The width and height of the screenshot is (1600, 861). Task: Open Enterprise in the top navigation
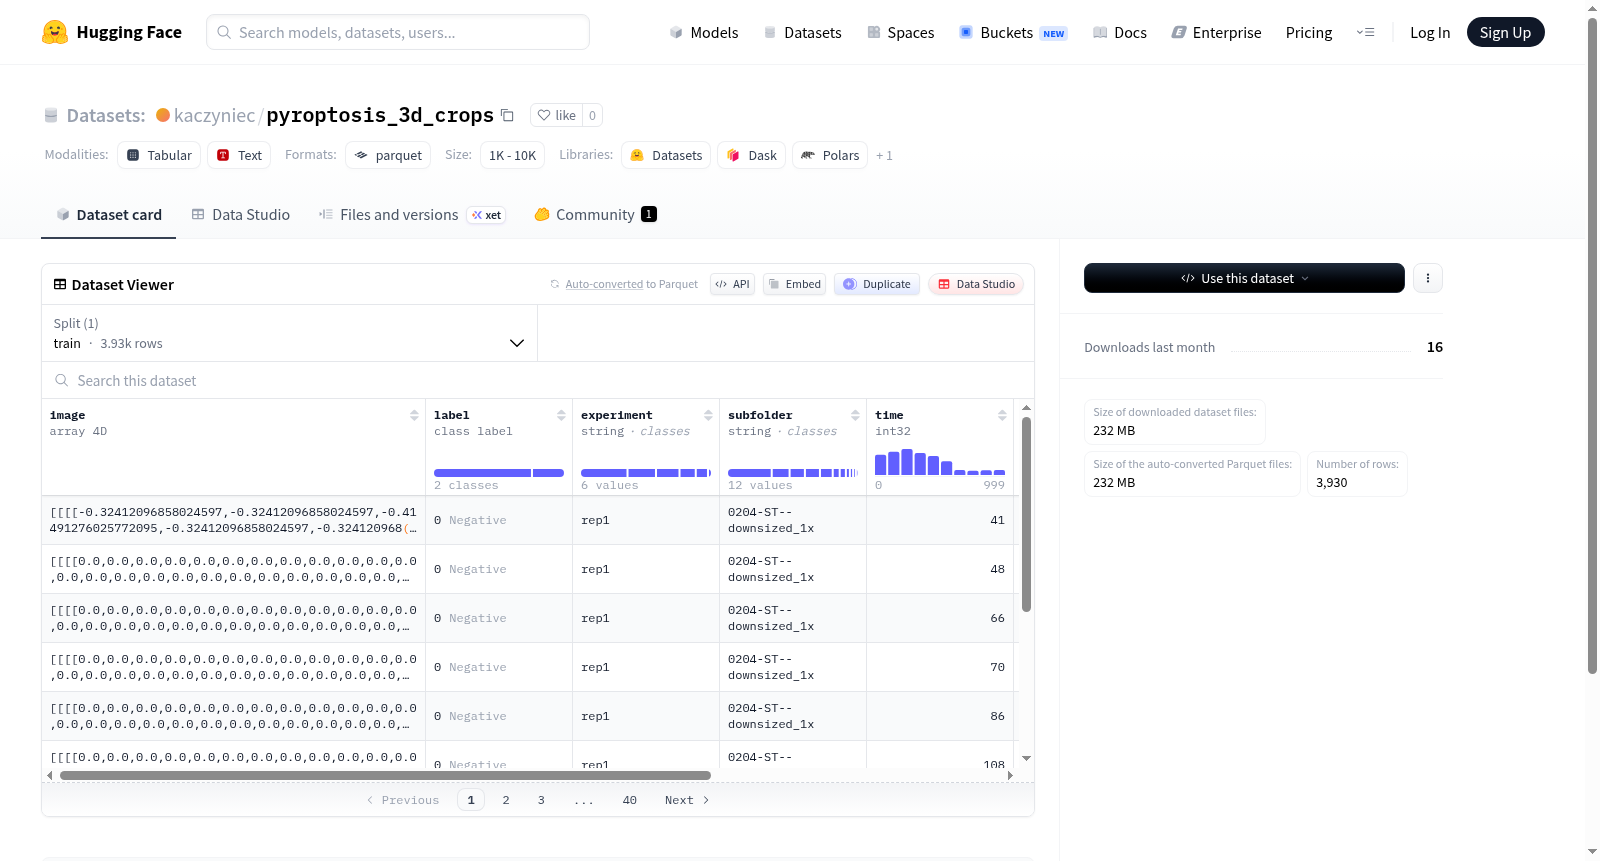(x=1216, y=32)
